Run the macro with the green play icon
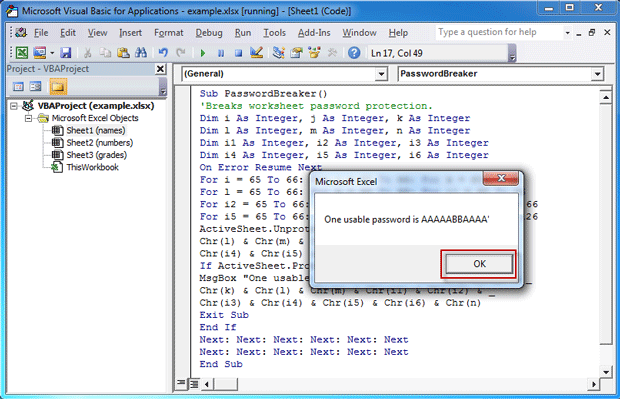This screenshot has width=620, height=399. (203, 53)
